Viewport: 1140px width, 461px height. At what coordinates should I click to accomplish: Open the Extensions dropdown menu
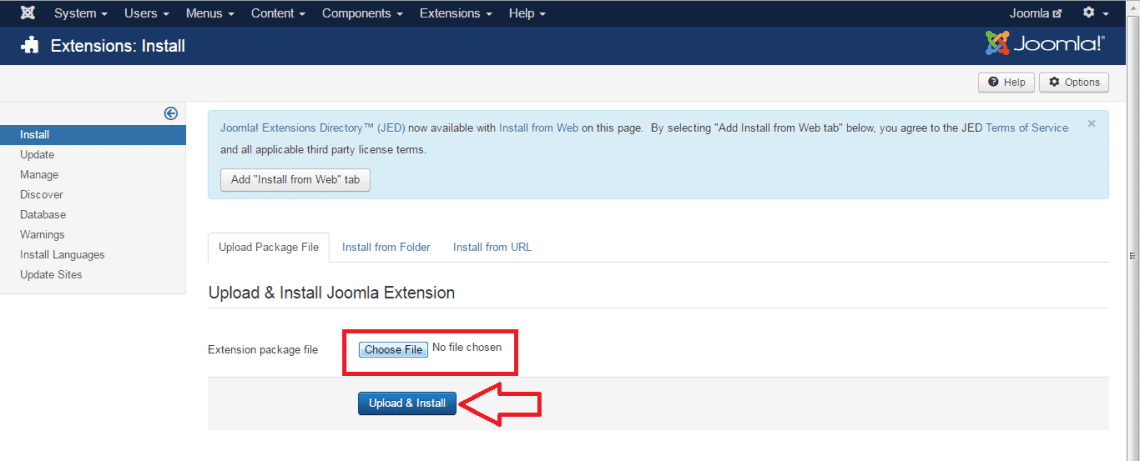tap(456, 13)
